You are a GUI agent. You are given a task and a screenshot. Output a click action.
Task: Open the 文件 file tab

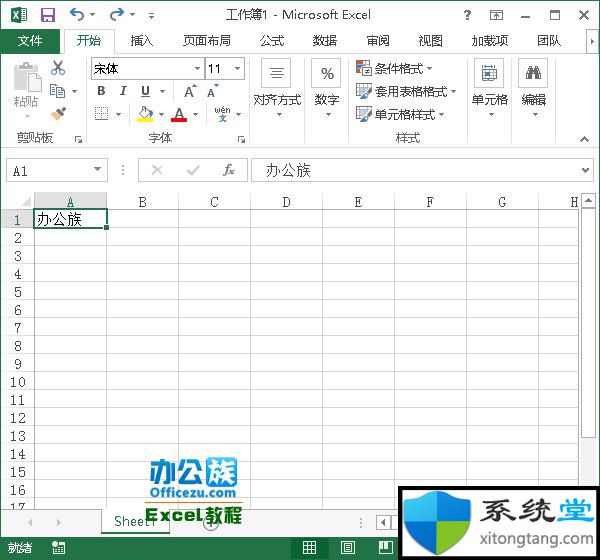pos(30,41)
